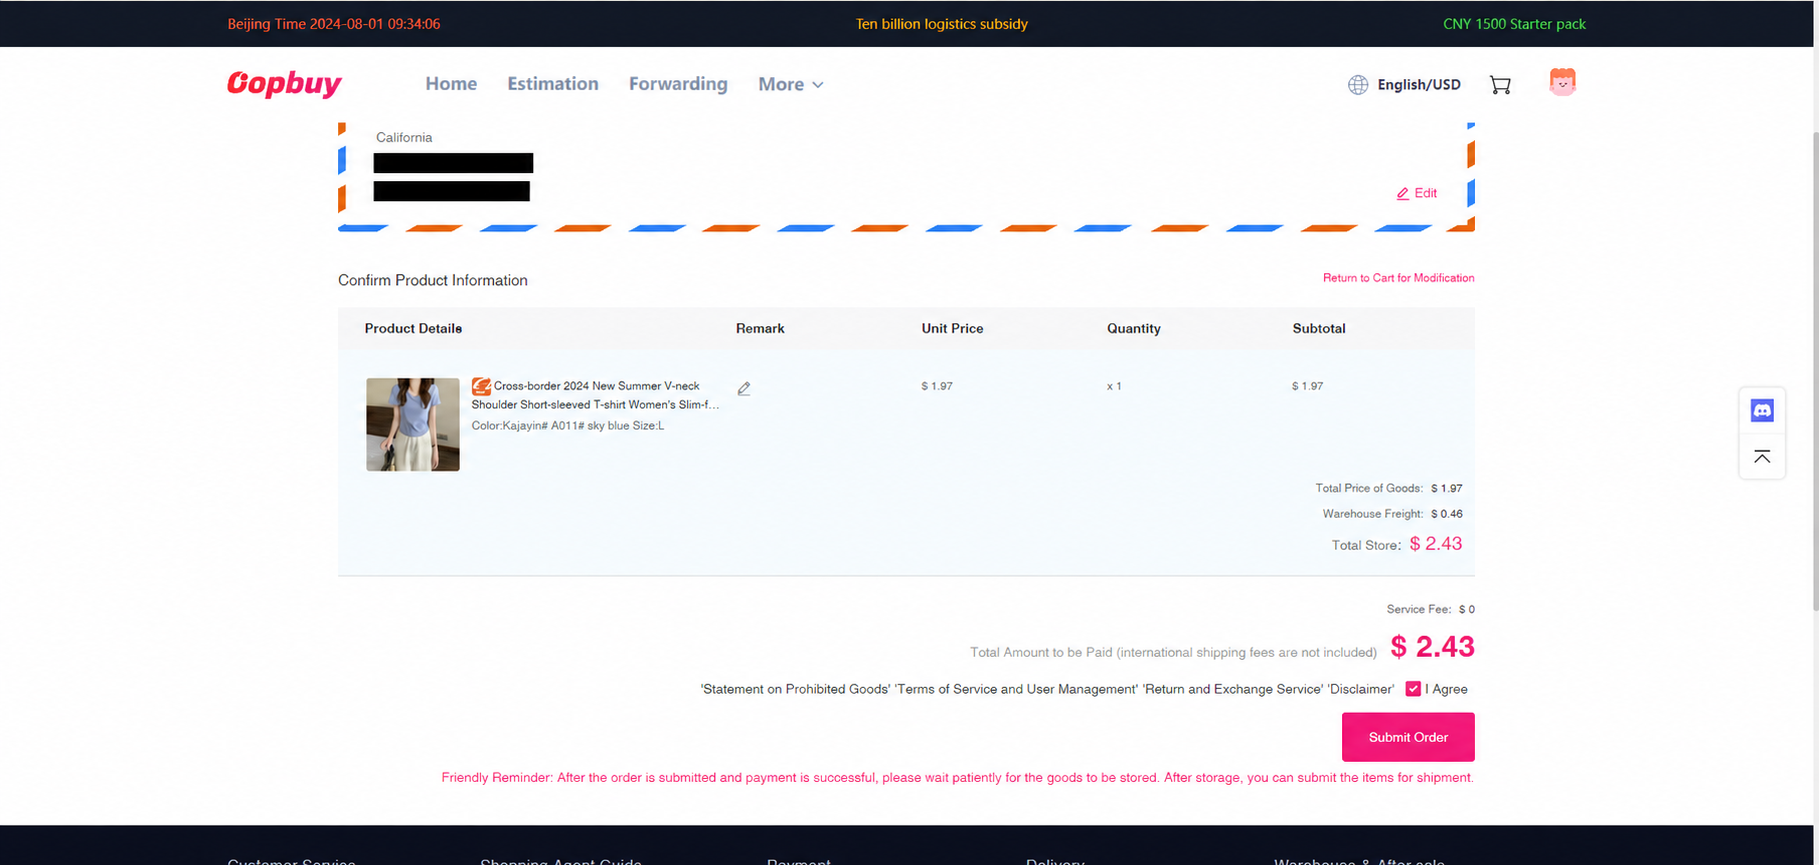The width and height of the screenshot is (1819, 865).
Task: Click the Copbuy logo
Action: (284, 83)
